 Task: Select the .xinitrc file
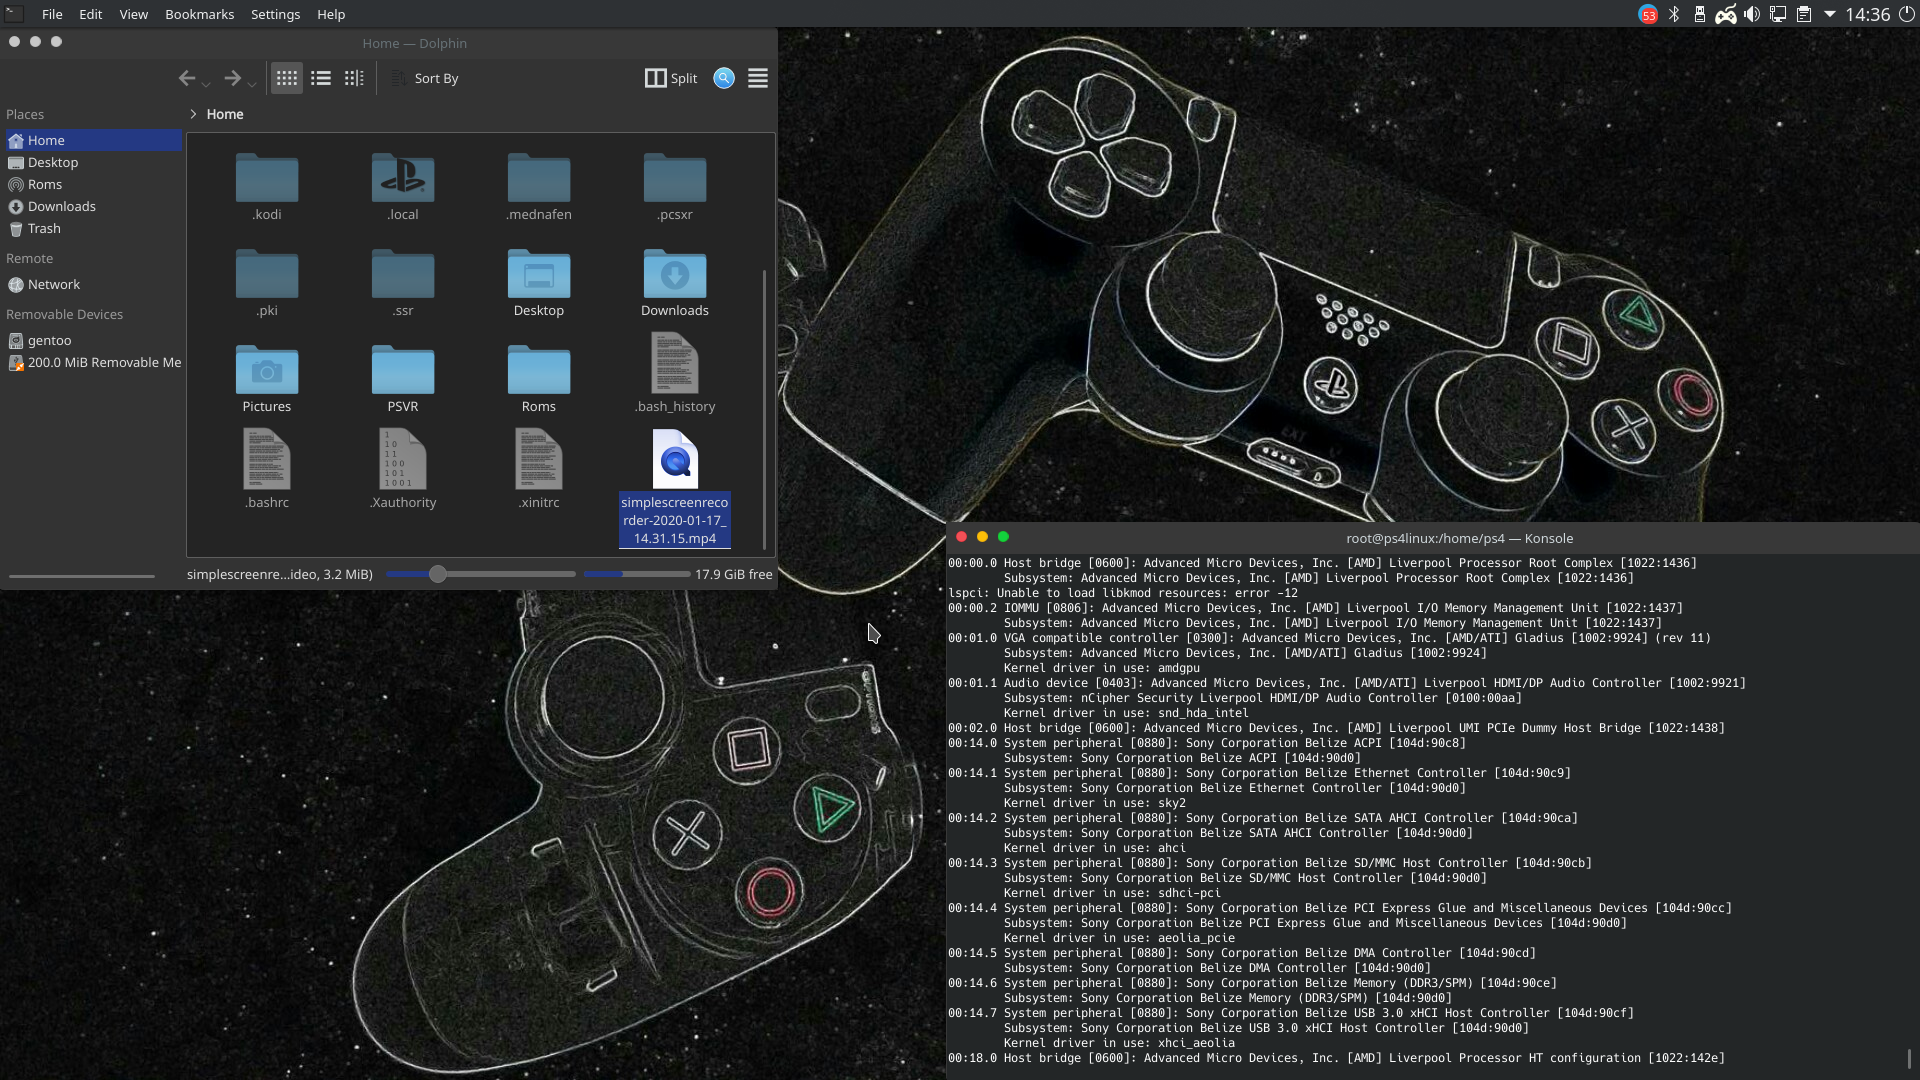pos(539,469)
